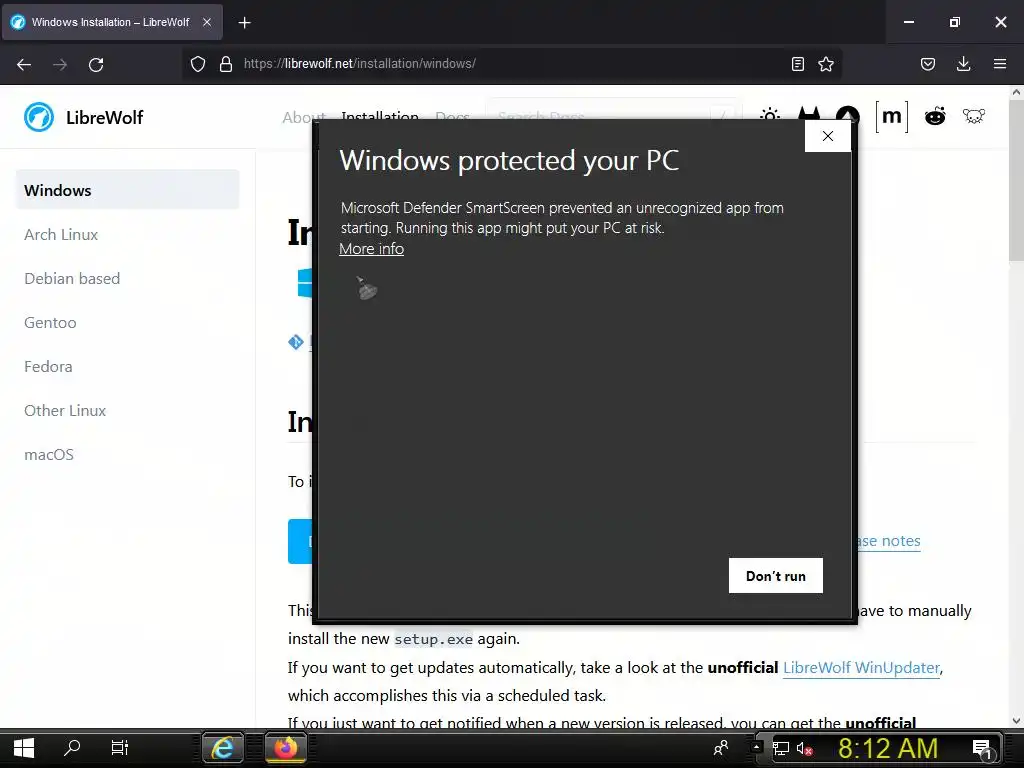Click the Don't run button

775,575
